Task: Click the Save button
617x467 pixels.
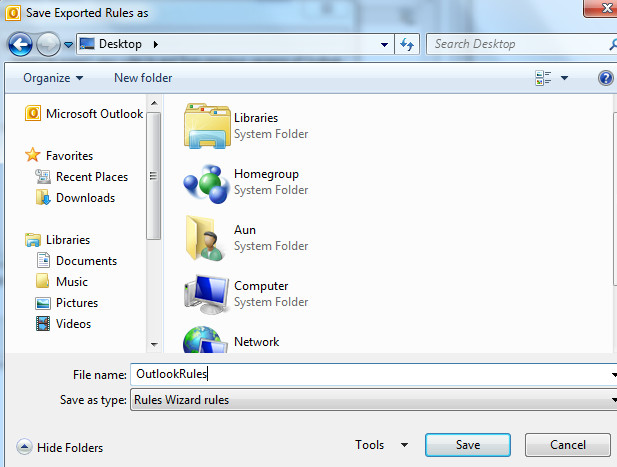Action: point(467,445)
